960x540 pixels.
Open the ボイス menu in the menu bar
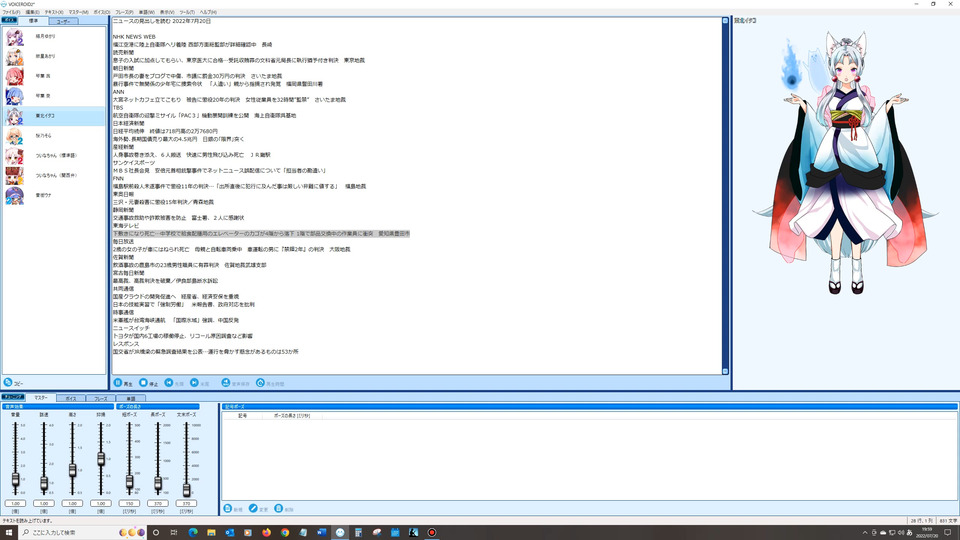pos(102,12)
